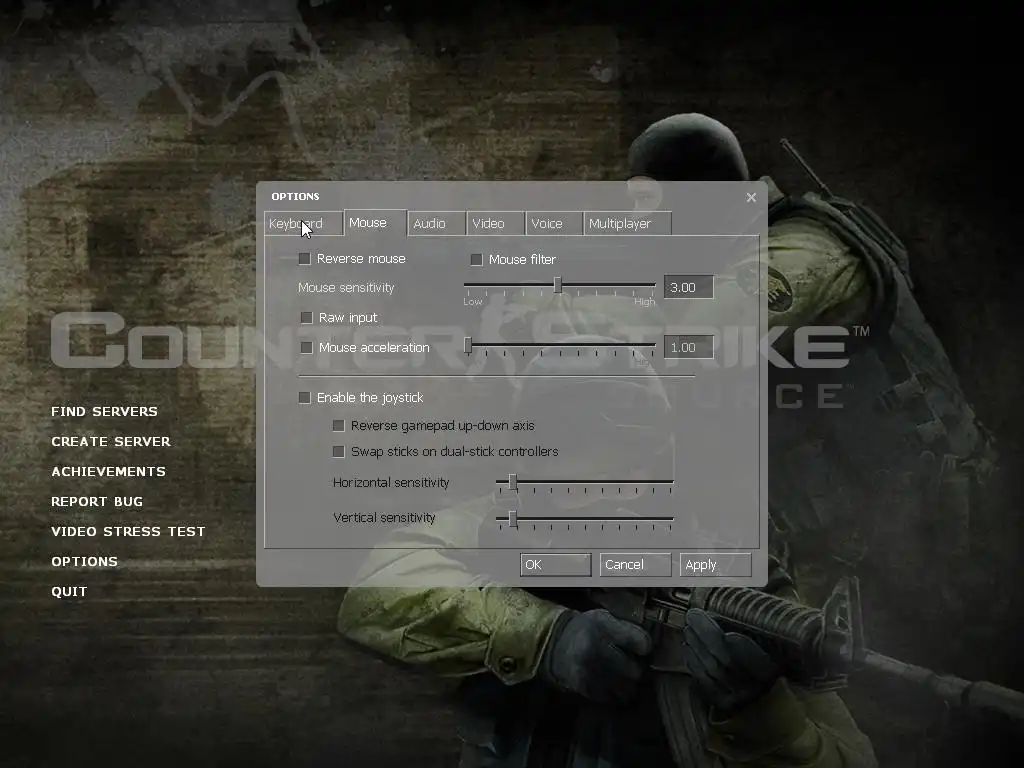Enable the Raw input checkbox
1024x768 pixels.
coord(306,317)
